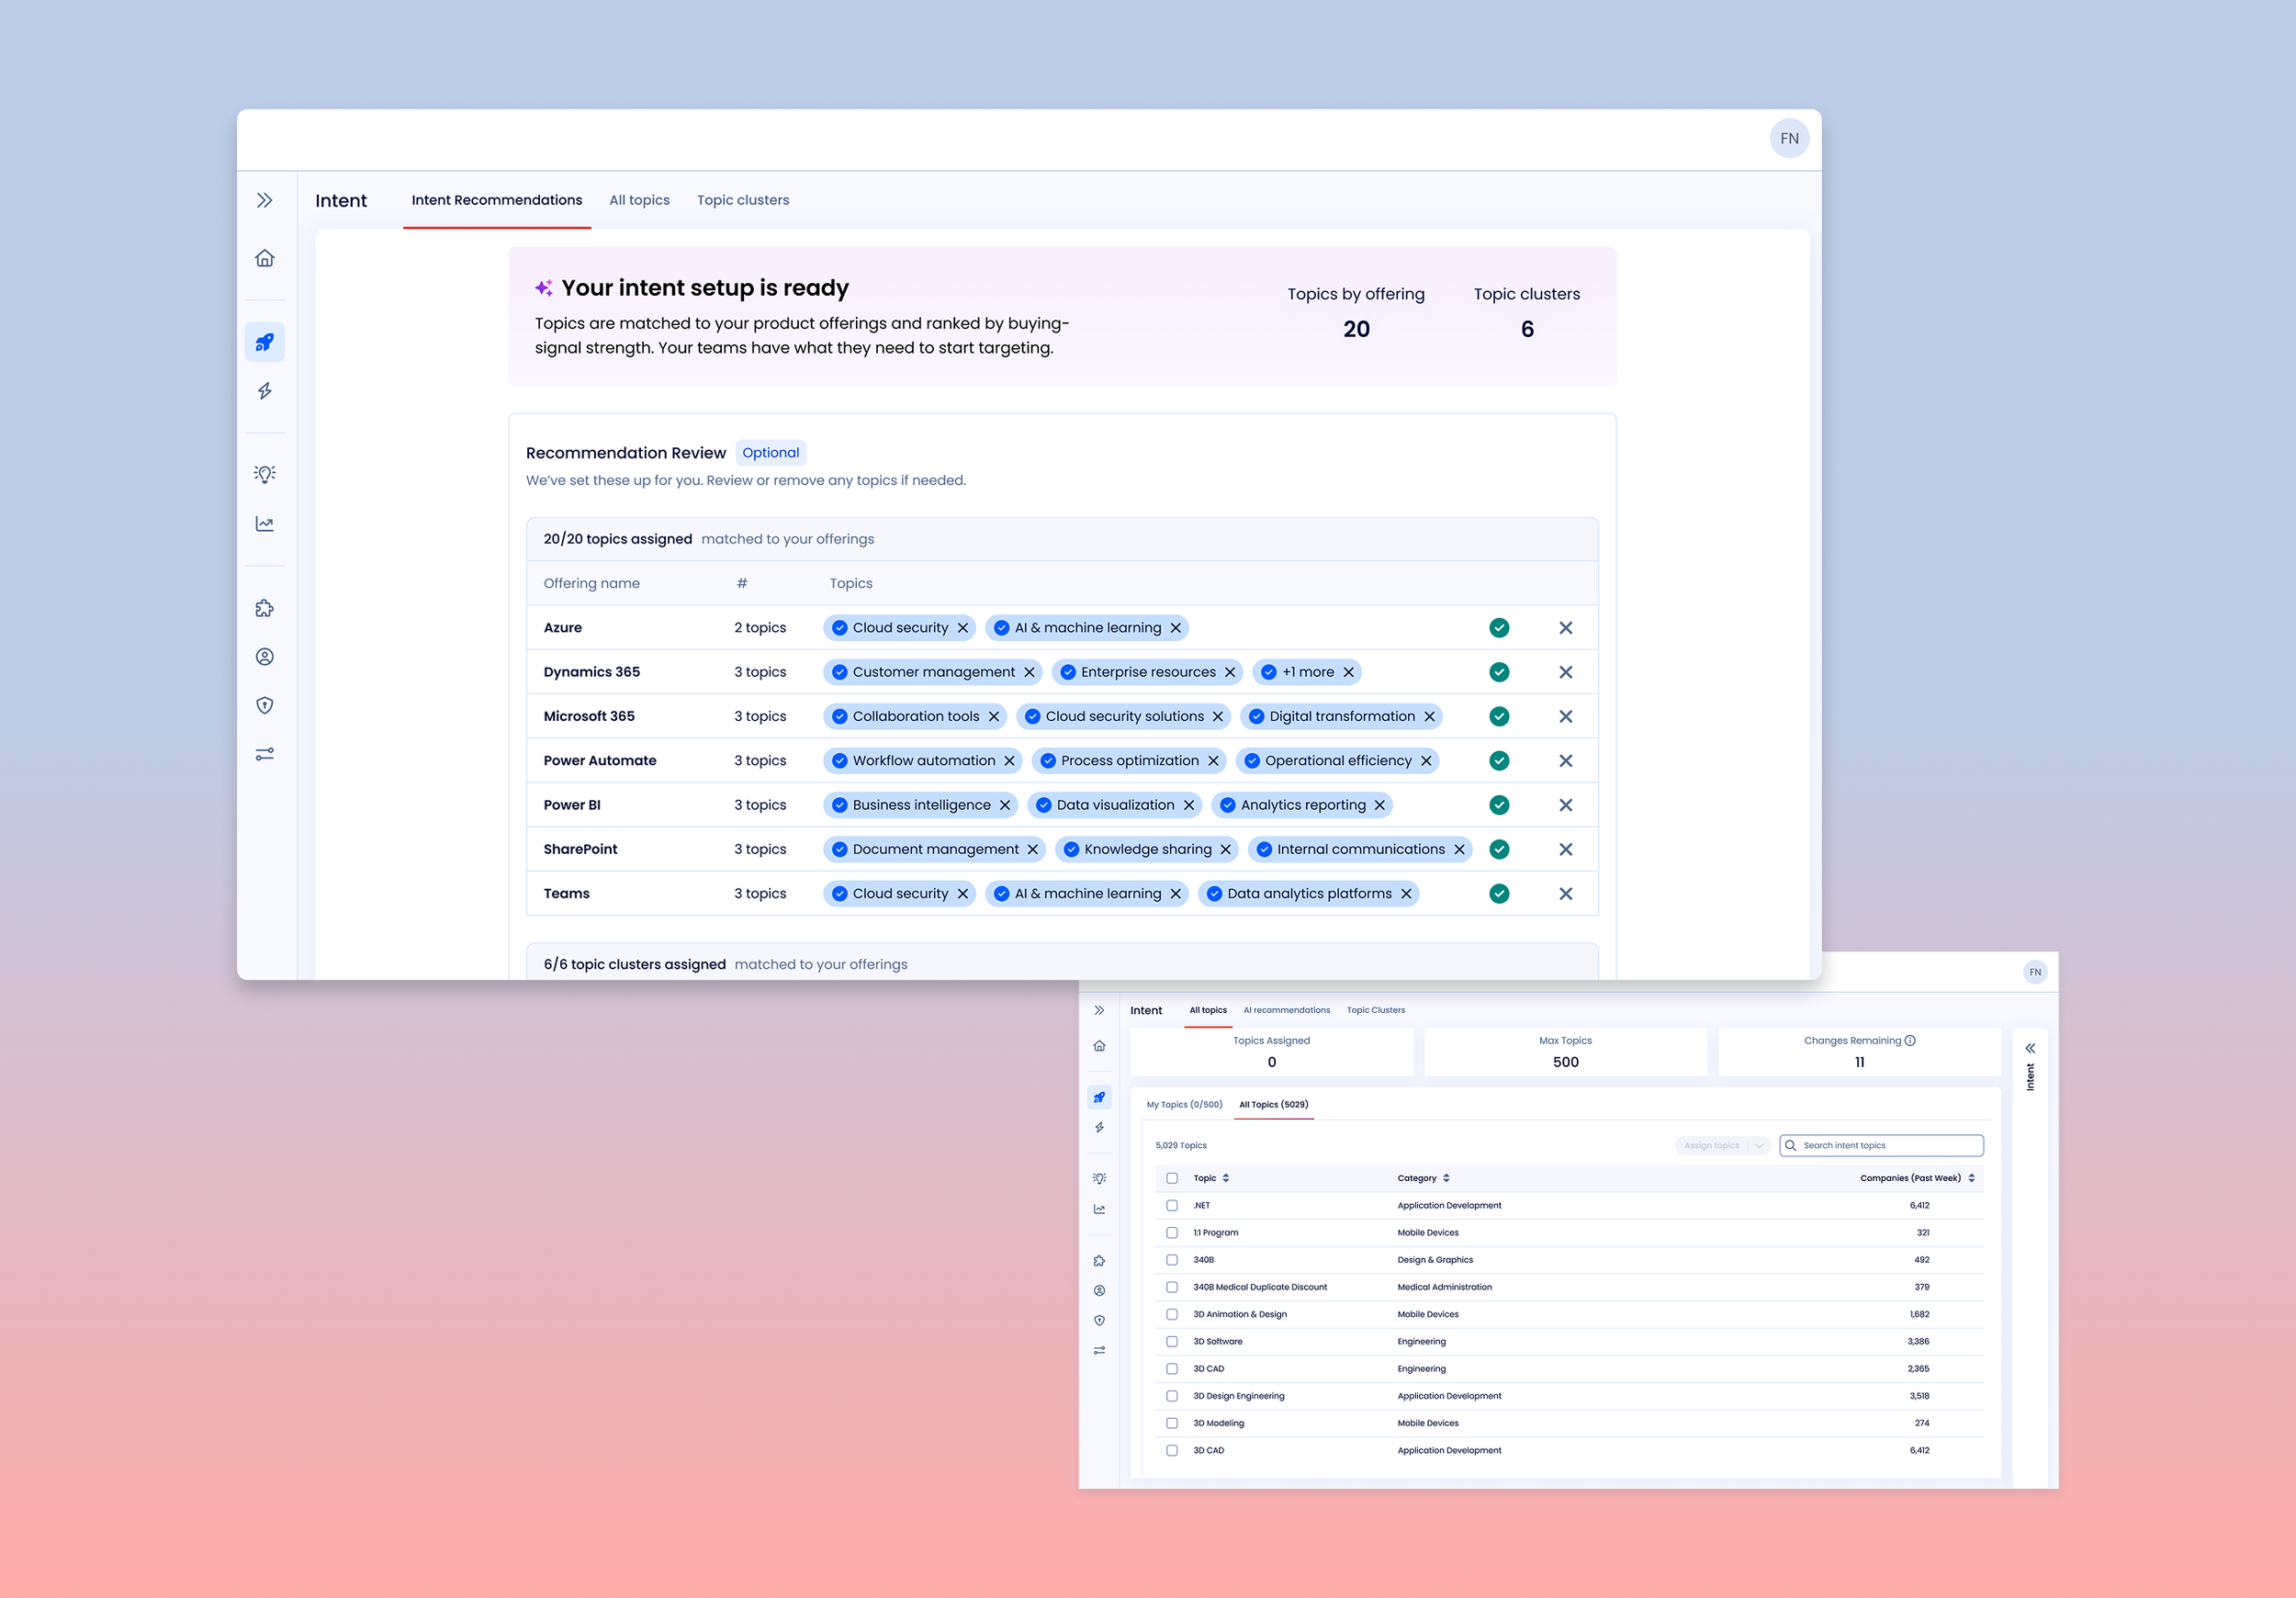Open the shield security icon in large window sidebar
The image size is (2296, 1598).
[x=264, y=705]
